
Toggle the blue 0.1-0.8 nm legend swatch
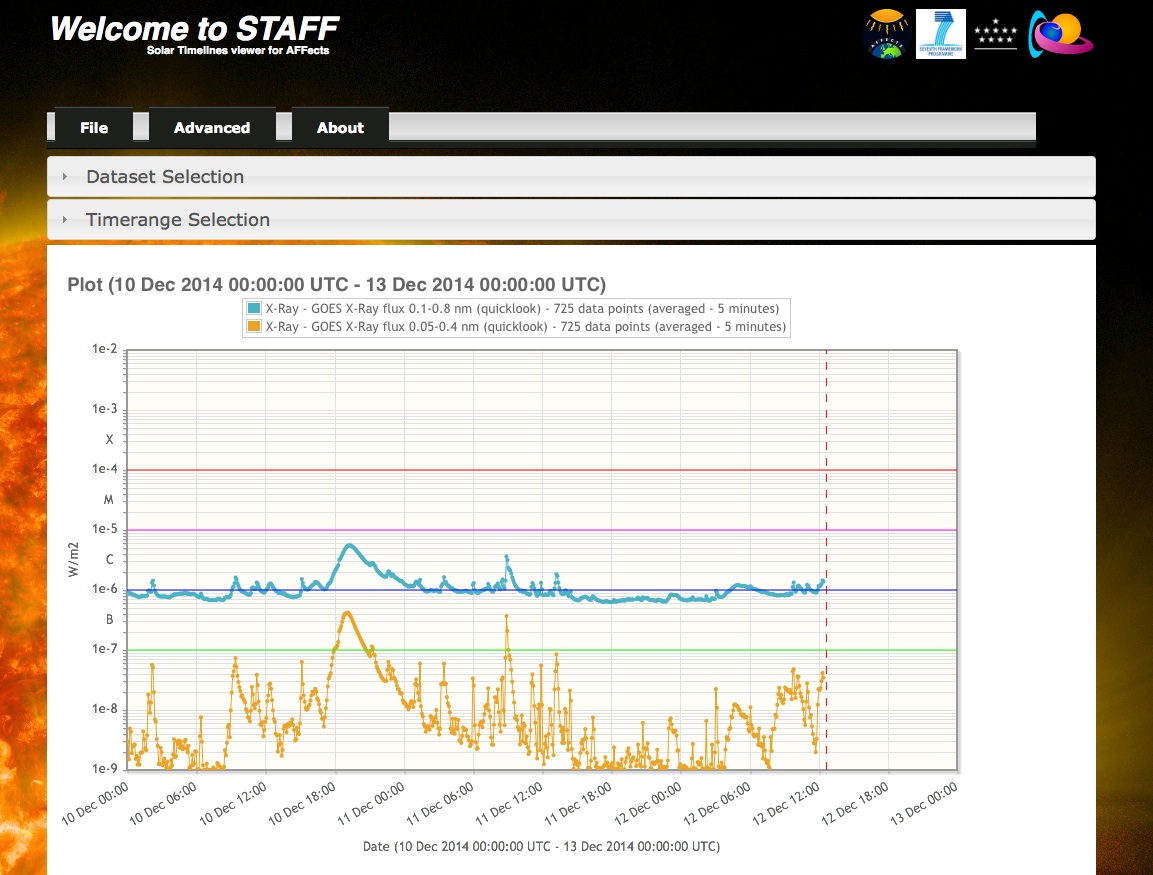(255, 309)
